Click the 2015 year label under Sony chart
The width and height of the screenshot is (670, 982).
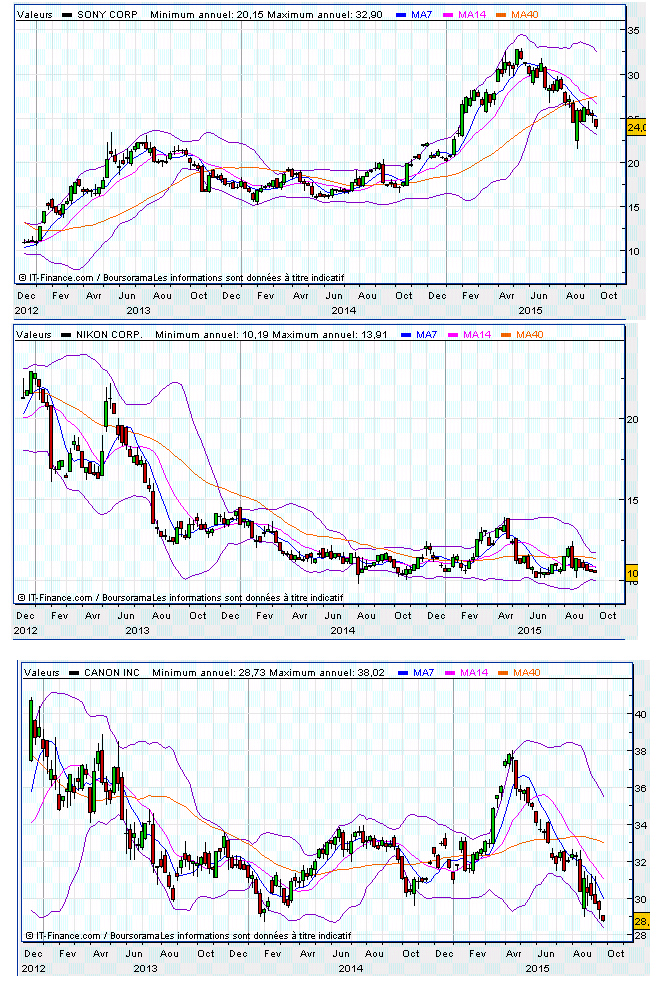530,311
